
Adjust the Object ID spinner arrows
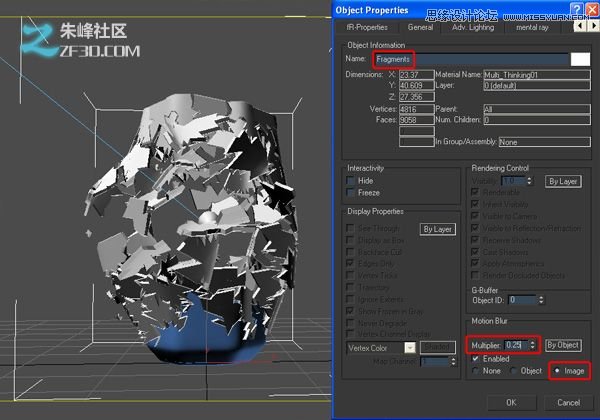(x=541, y=300)
